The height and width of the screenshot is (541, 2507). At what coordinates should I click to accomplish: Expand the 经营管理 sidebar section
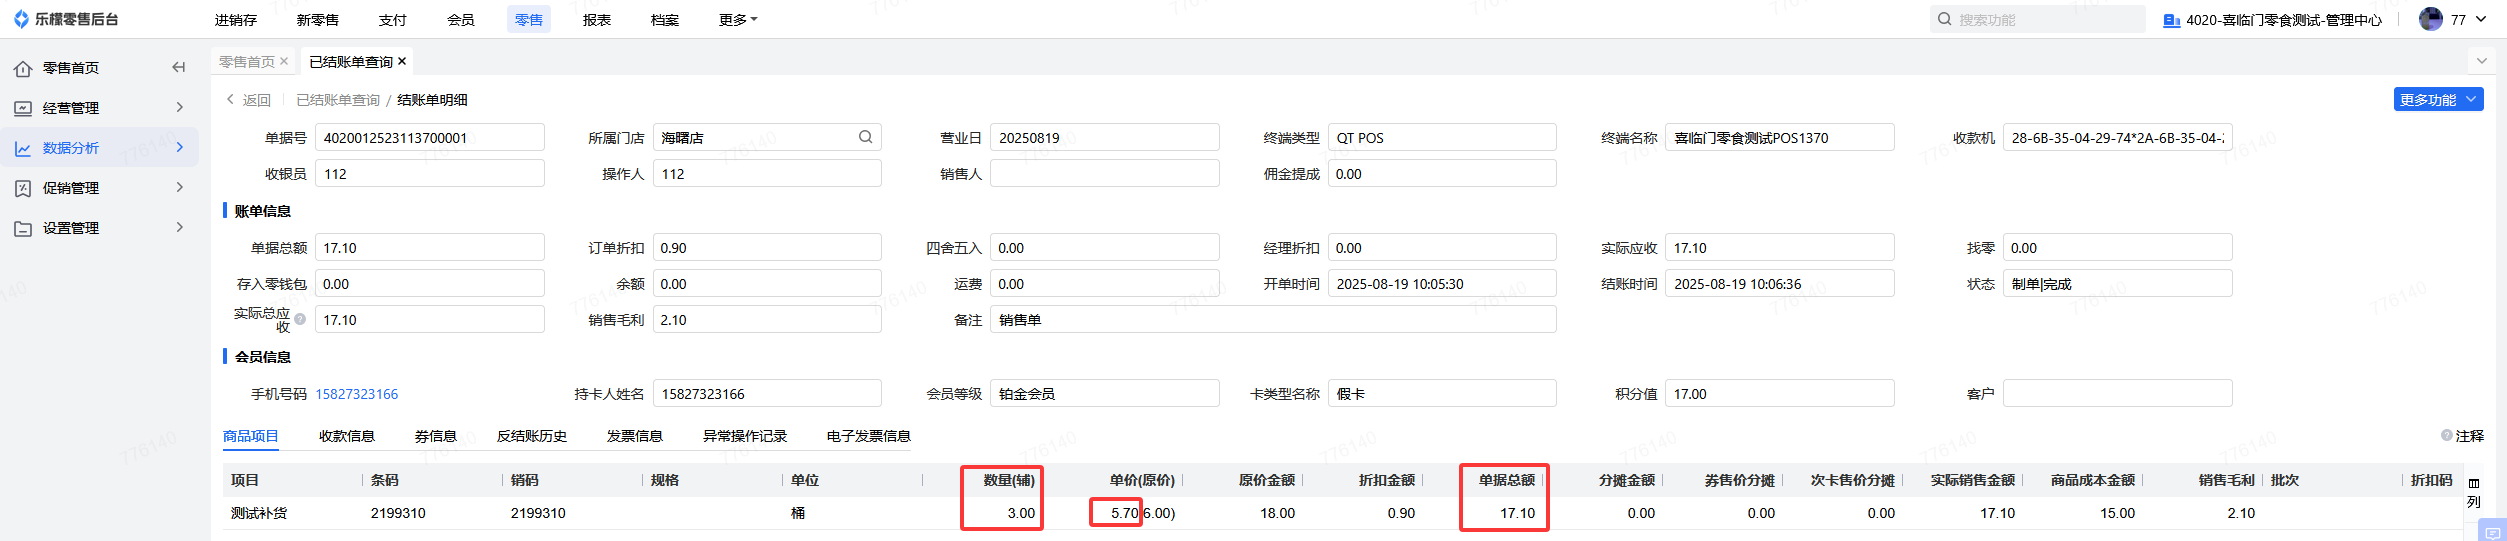[x=179, y=108]
